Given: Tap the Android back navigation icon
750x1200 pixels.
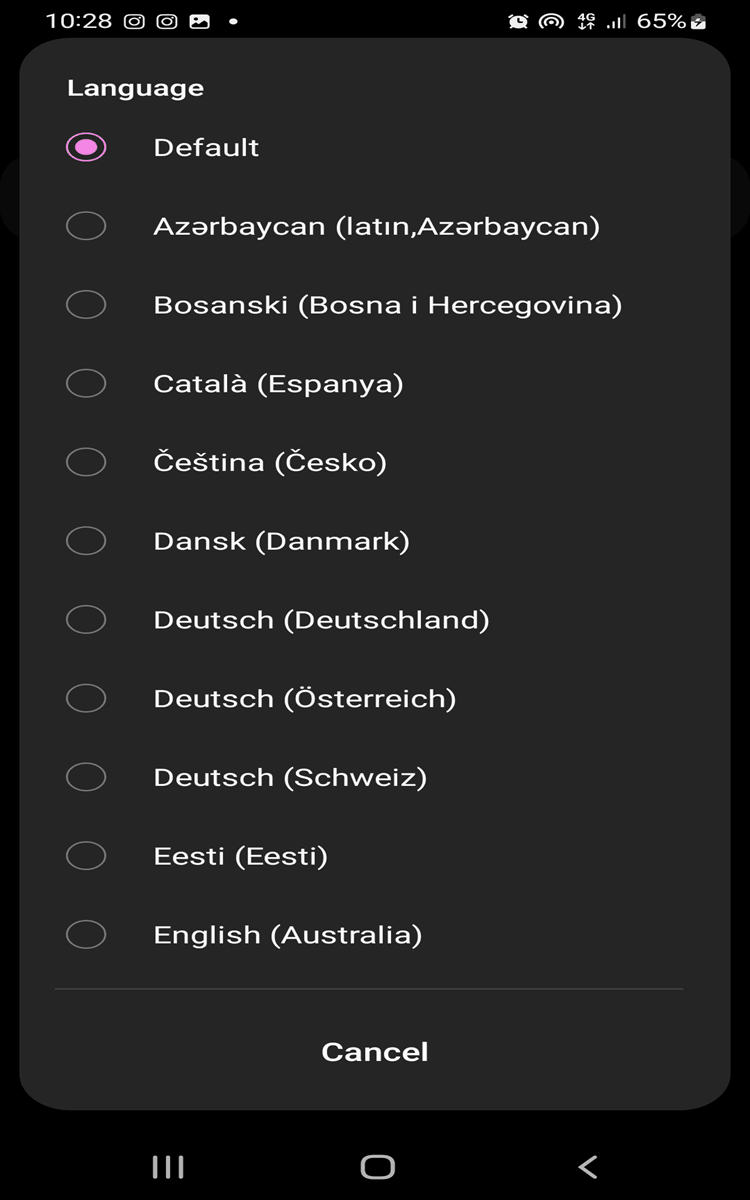Looking at the screenshot, I should [x=588, y=1166].
